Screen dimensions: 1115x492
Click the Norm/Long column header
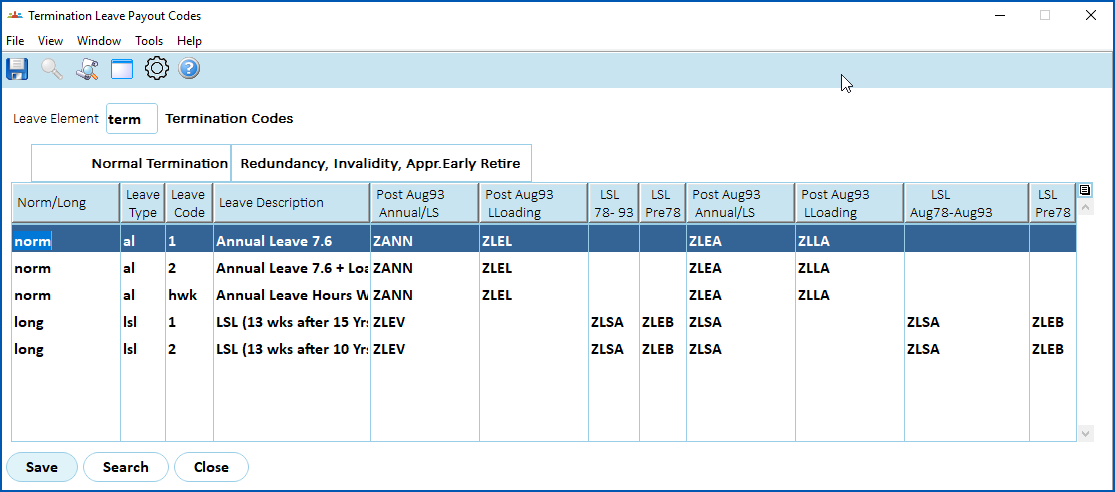(x=65, y=203)
